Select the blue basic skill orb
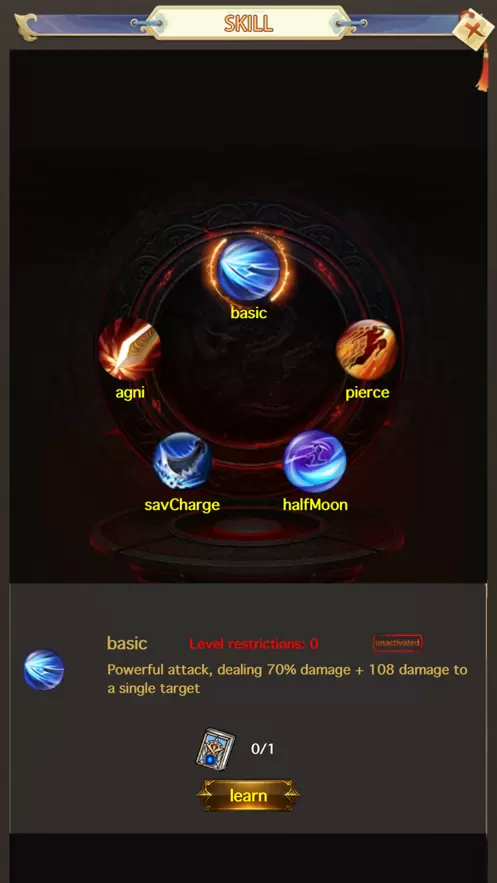The height and width of the screenshot is (883, 497). tap(249, 269)
